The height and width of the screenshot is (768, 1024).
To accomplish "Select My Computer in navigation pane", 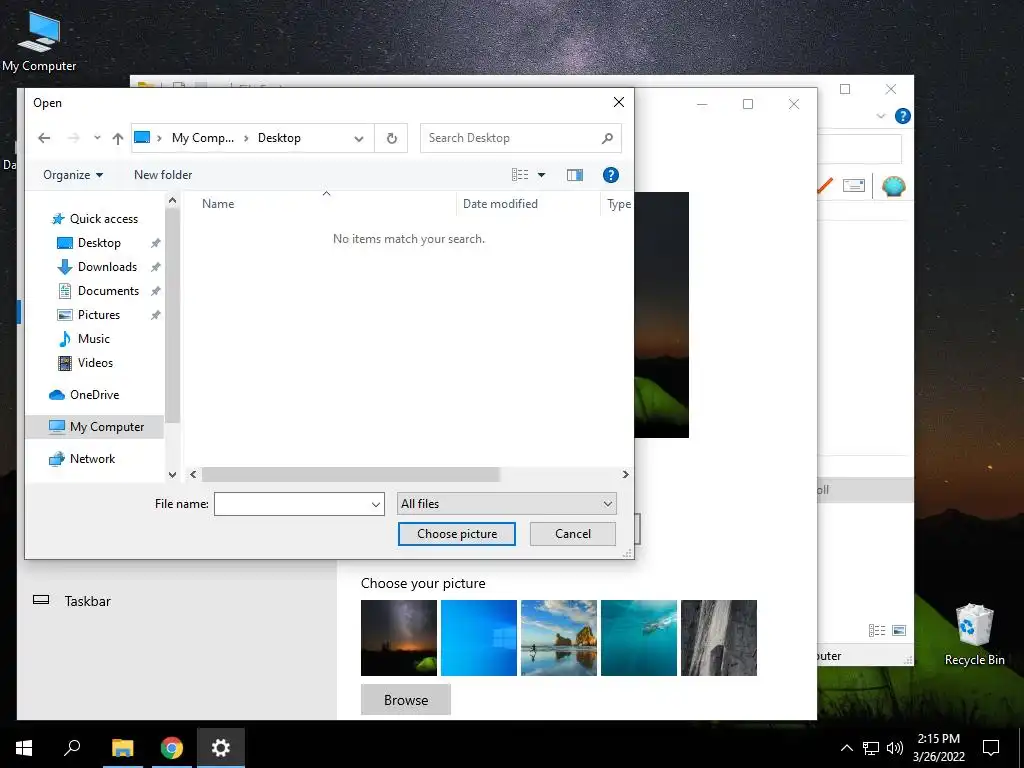I will pos(95,426).
